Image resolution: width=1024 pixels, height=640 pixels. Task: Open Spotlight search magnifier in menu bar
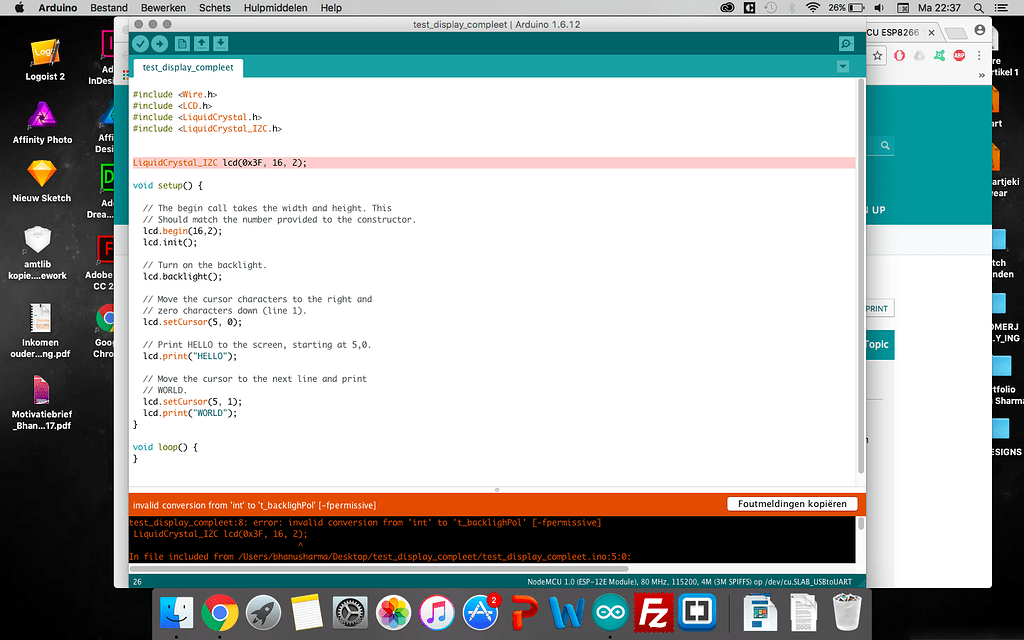click(978, 8)
